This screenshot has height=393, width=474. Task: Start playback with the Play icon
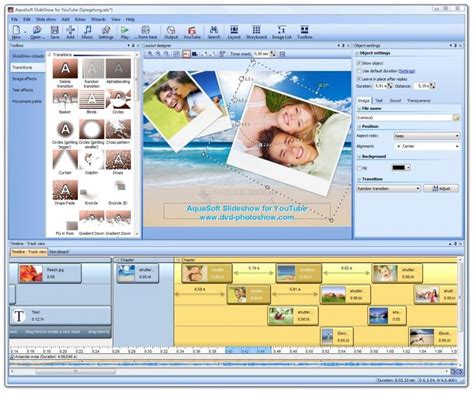(x=125, y=32)
